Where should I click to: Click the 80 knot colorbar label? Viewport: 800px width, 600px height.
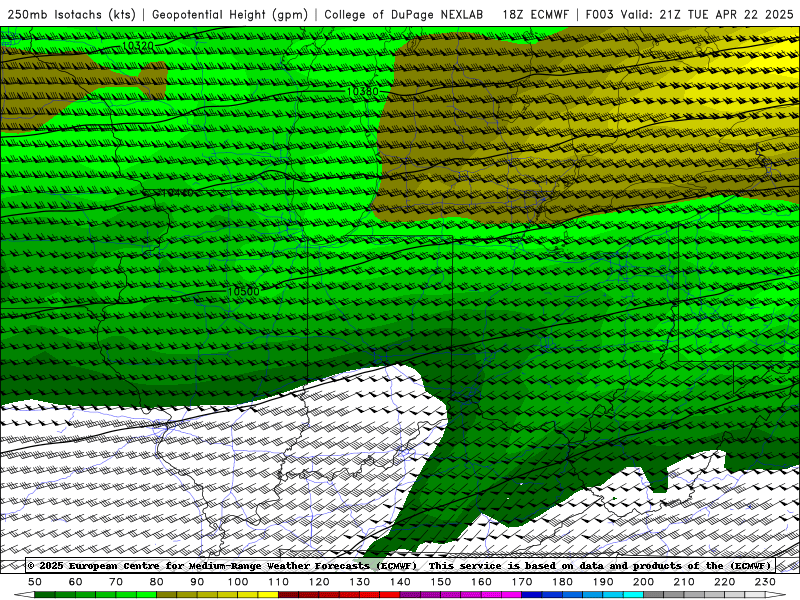coord(157,582)
